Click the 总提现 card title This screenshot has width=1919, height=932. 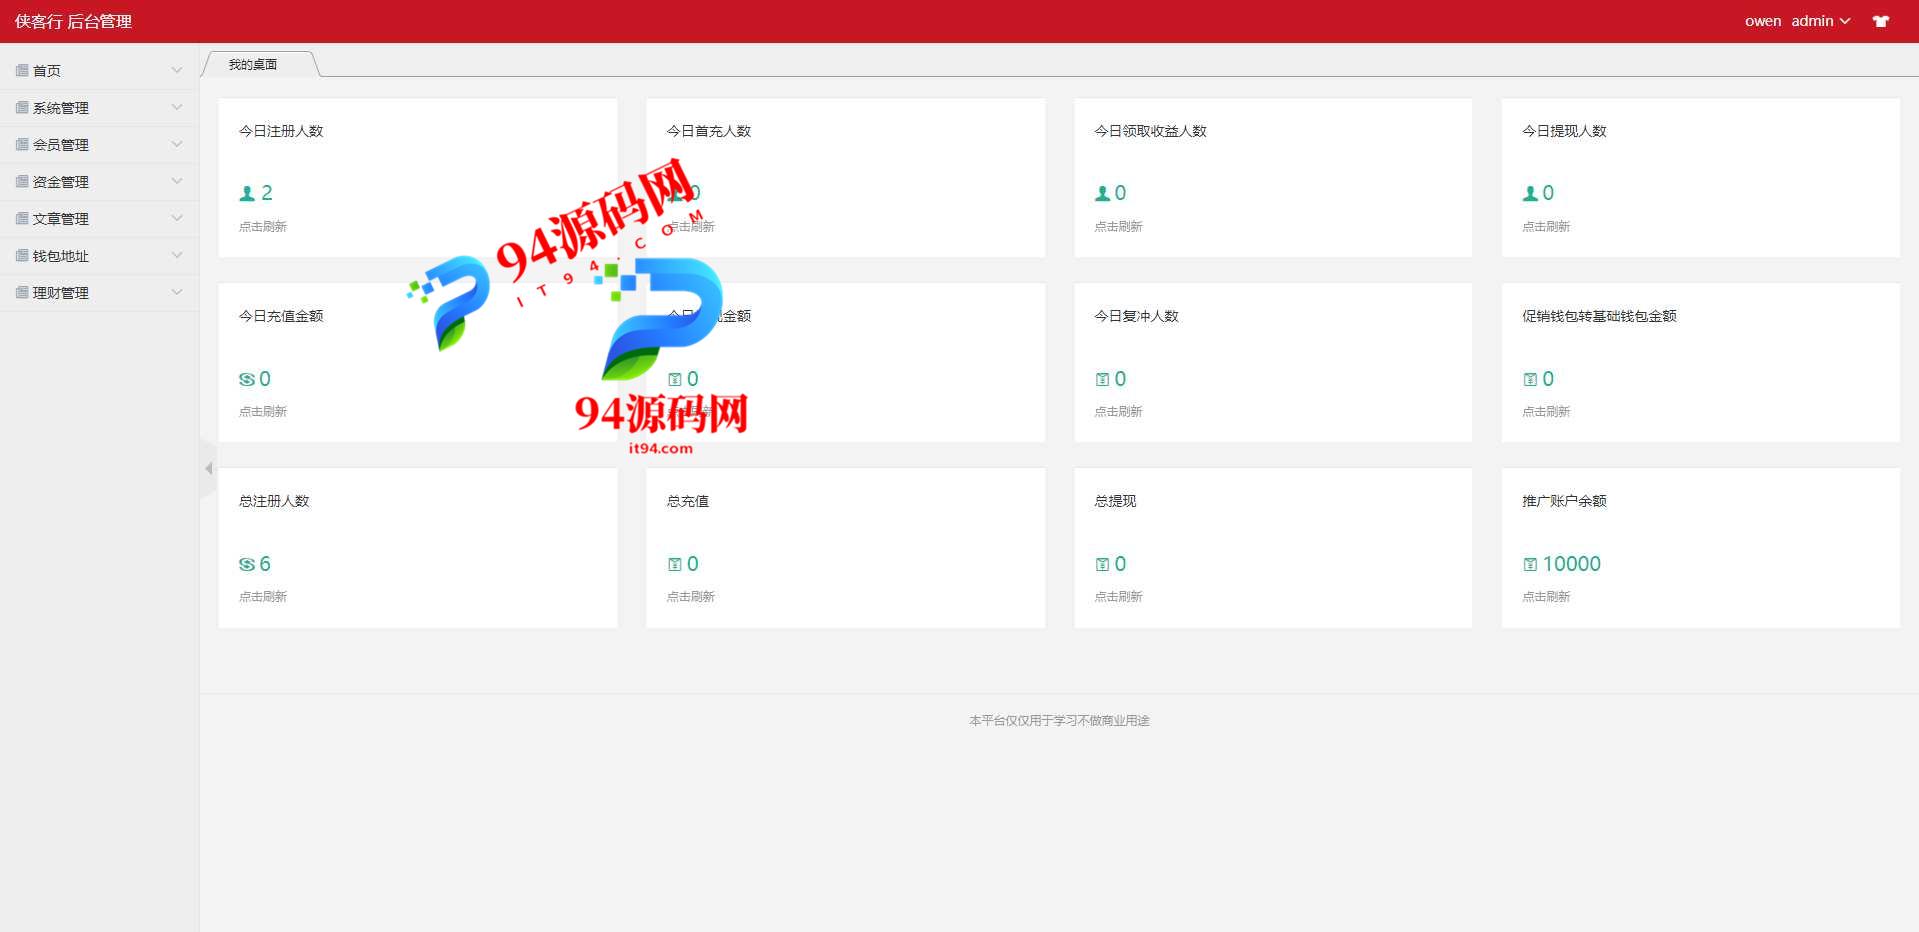click(x=1115, y=501)
